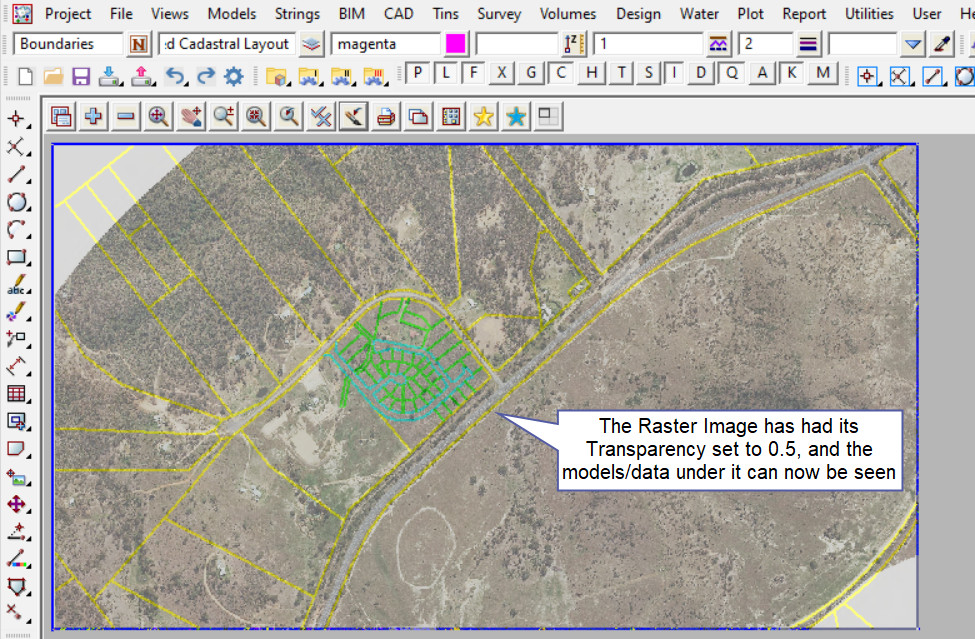Select the arc tool in left toolbar
975x639 pixels.
(x=16, y=229)
